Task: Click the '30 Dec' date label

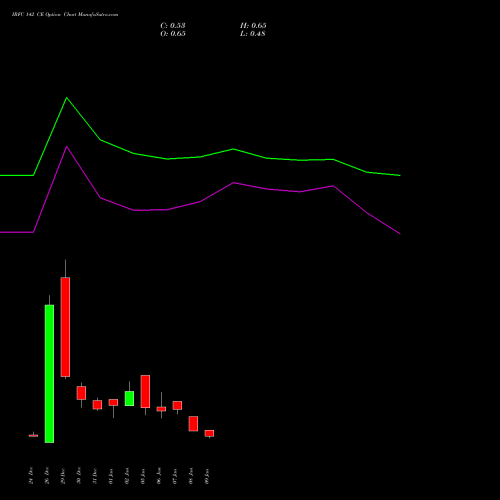Action: (x=79, y=476)
